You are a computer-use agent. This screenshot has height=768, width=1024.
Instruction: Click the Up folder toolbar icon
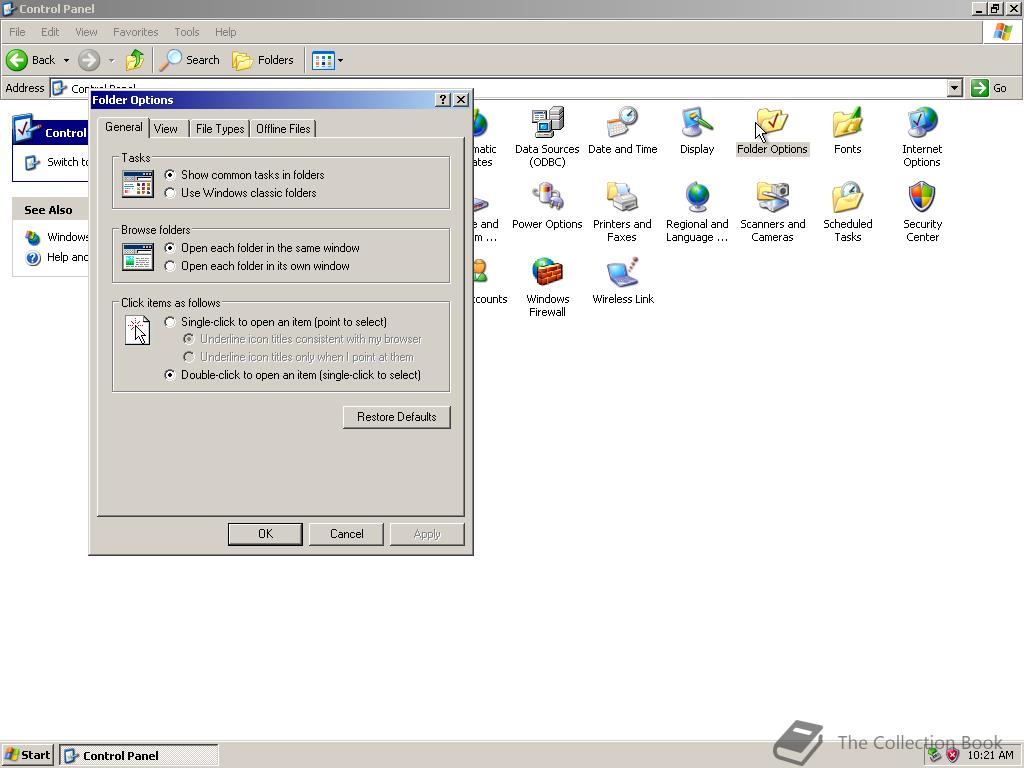tap(135, 60)
